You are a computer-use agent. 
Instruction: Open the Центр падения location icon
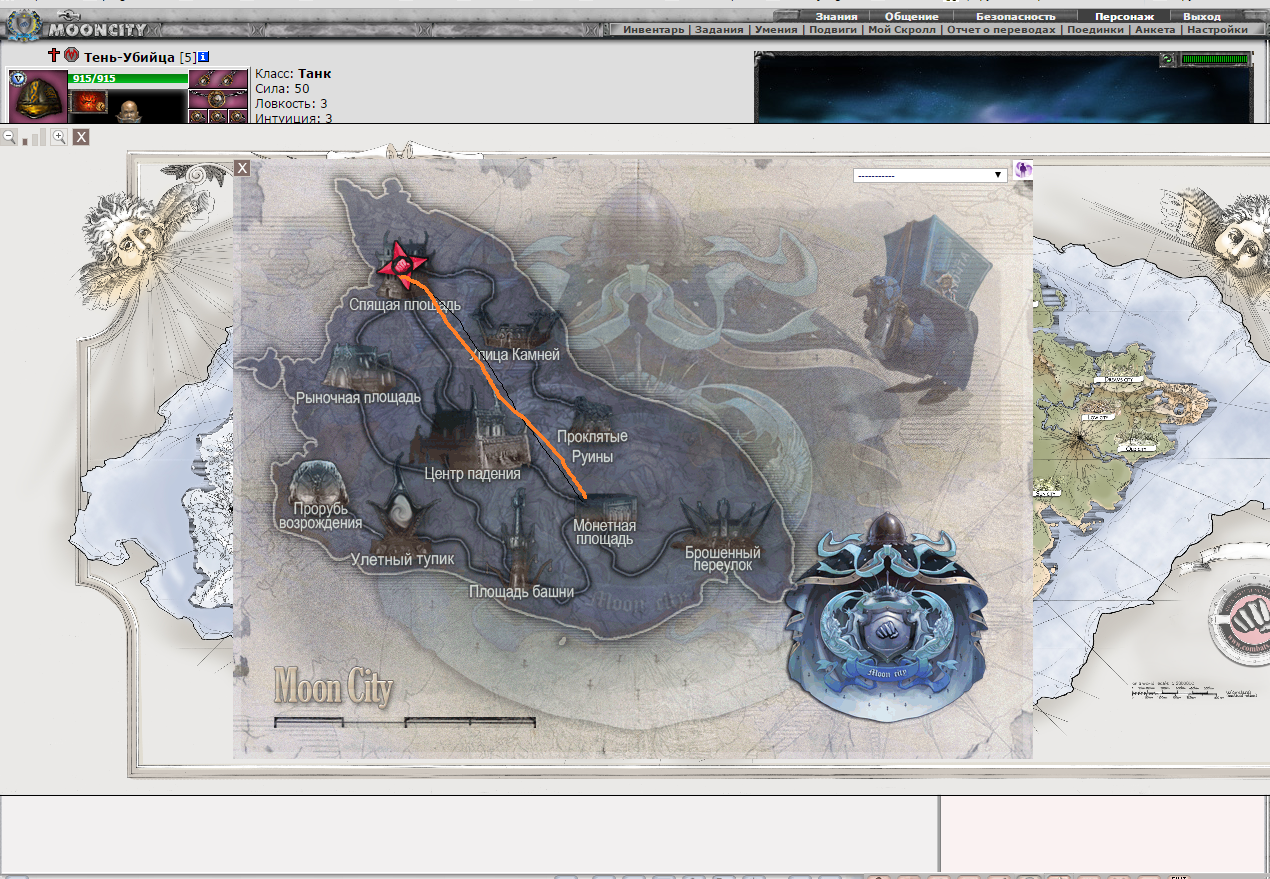[x=473, y=432]
